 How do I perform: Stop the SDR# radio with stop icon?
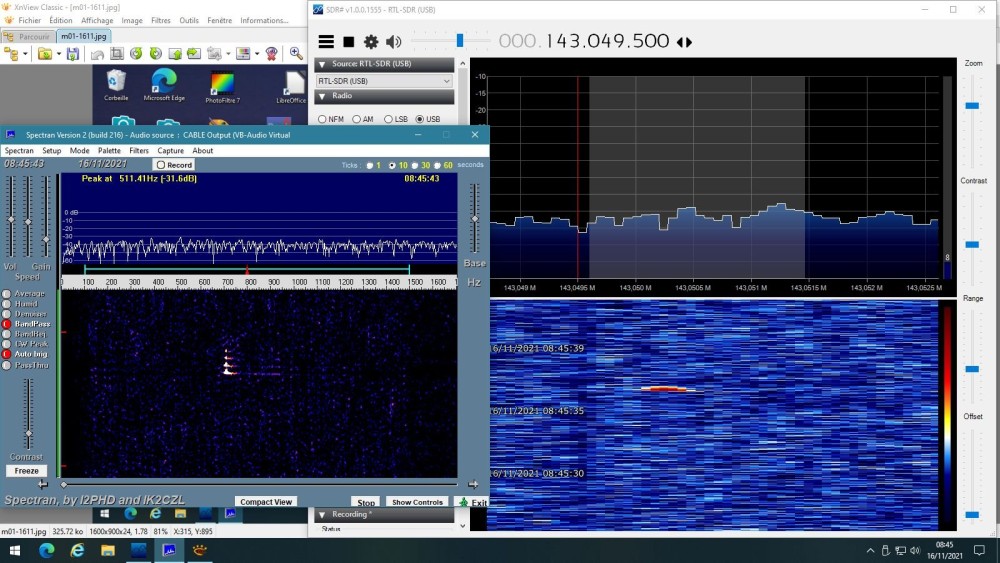coord(349,42)
